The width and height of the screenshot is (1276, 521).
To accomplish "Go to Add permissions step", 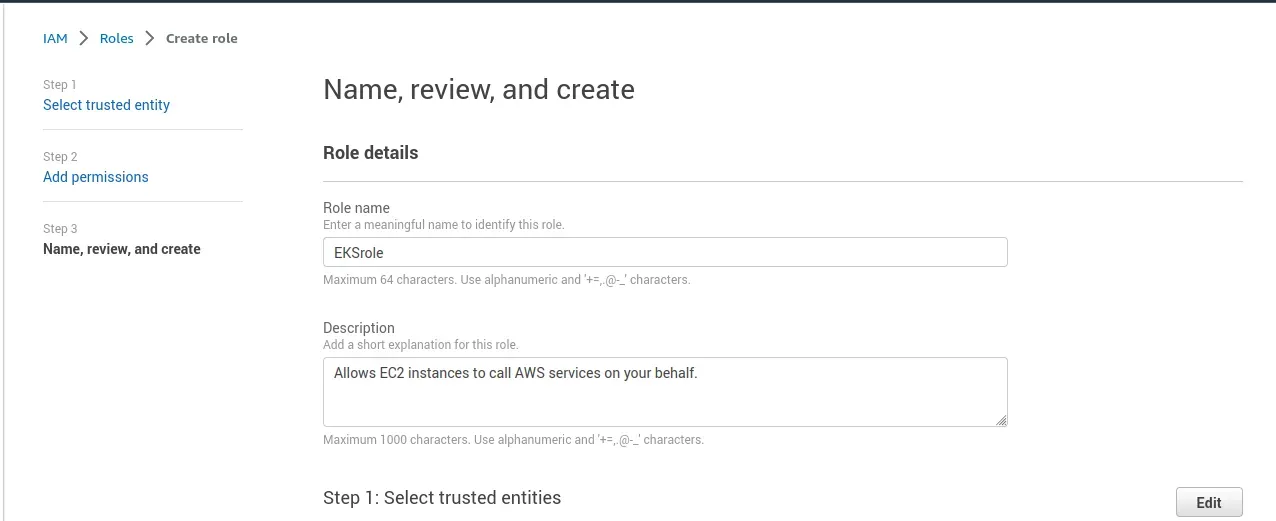I will [95, 177].
